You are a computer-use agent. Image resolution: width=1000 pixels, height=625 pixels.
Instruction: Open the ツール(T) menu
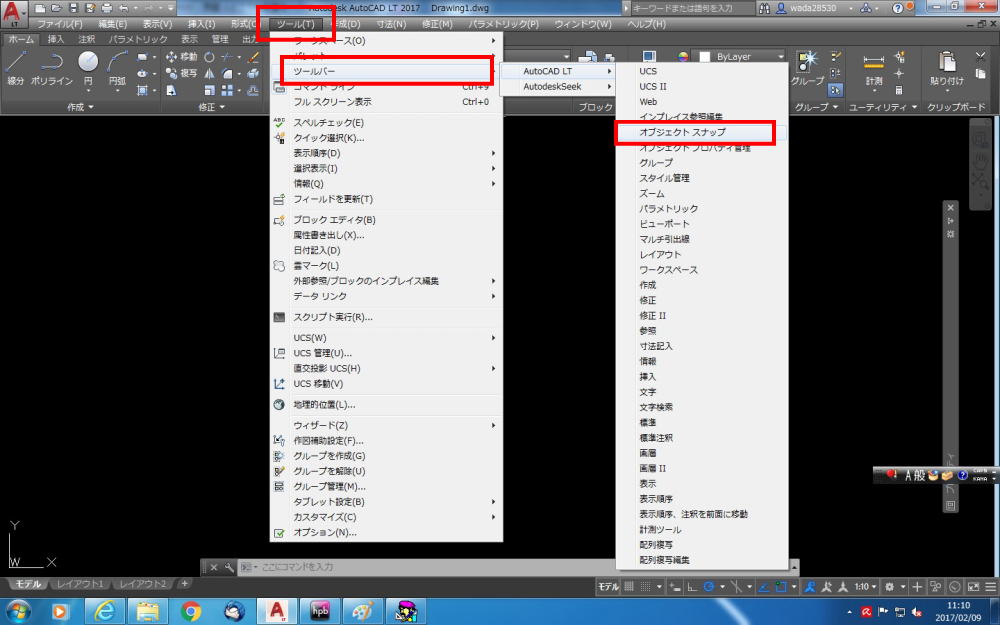pyautogui.click(x=295, y=24)
